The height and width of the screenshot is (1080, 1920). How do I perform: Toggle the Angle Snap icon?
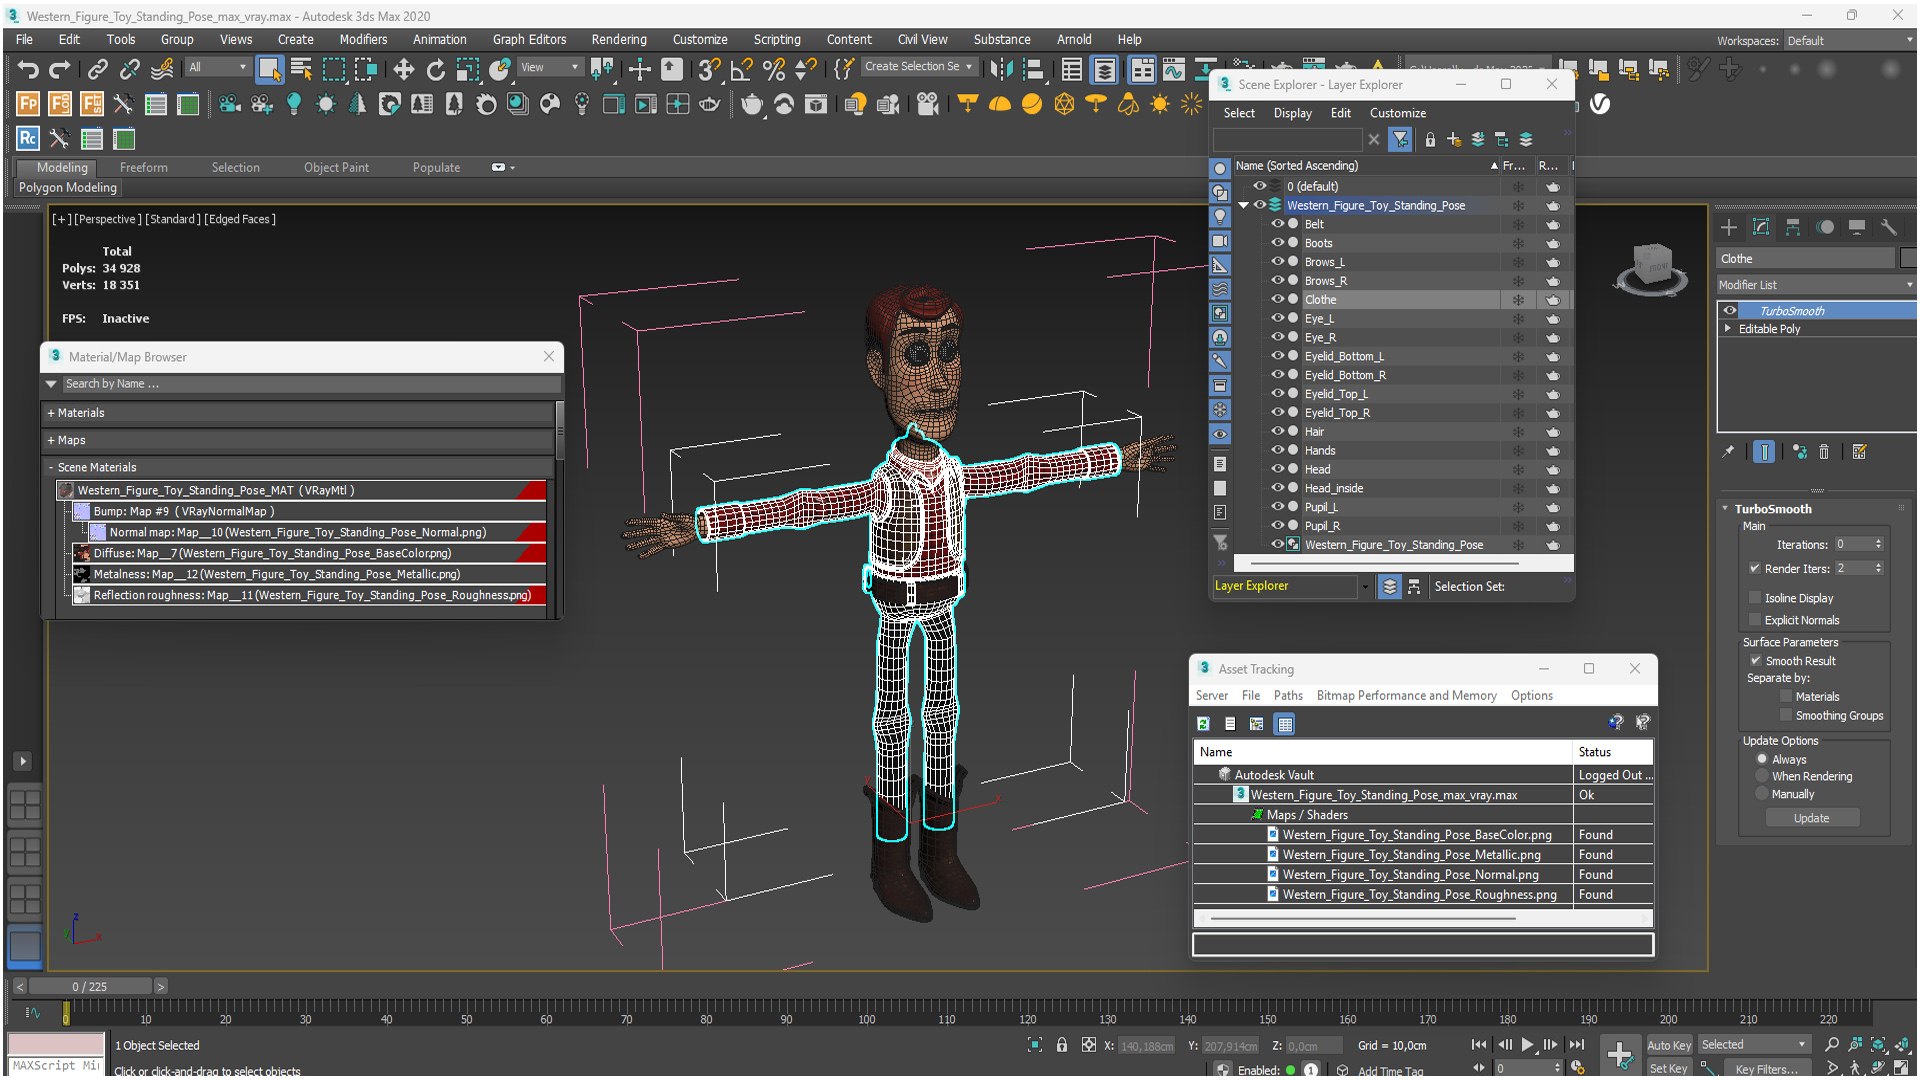pyautogui.click(x=741, y=69)
